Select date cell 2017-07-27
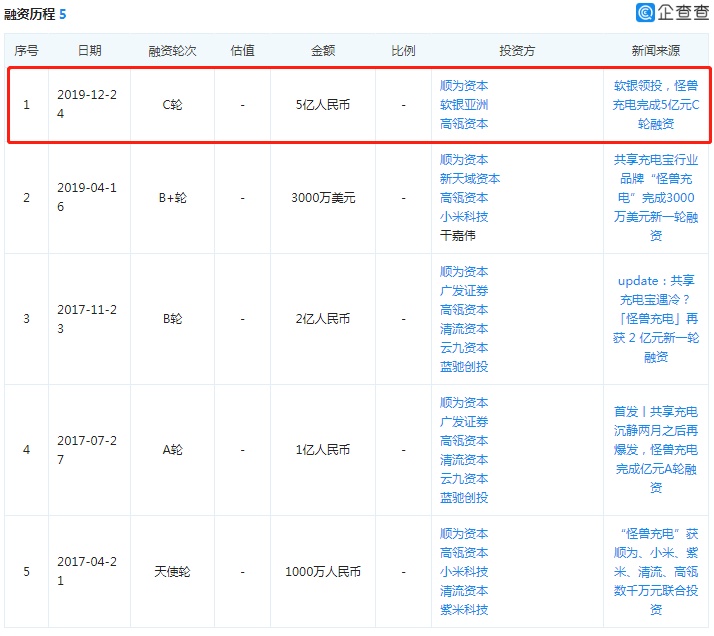714x636 pixels. click(x=87, y=450)
